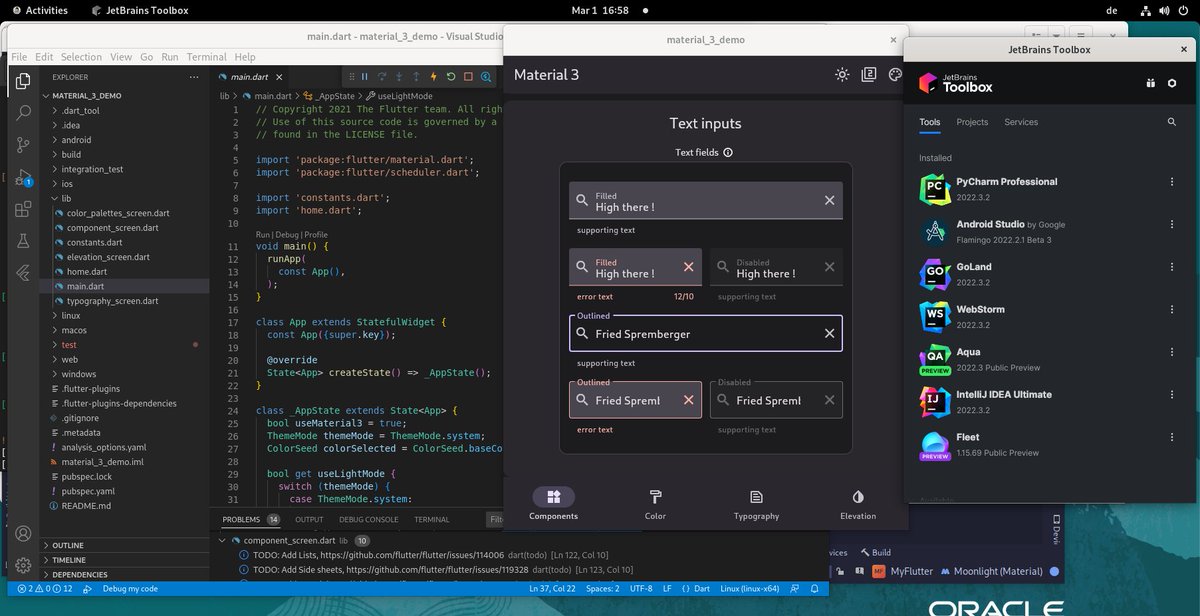Open widget inspector icon in debug toolbar

coord(485,76)
